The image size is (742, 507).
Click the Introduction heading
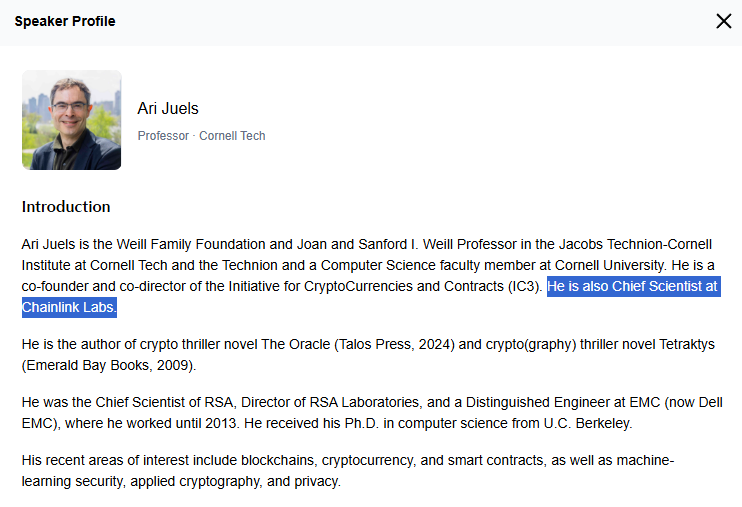(x=66, y=207)
